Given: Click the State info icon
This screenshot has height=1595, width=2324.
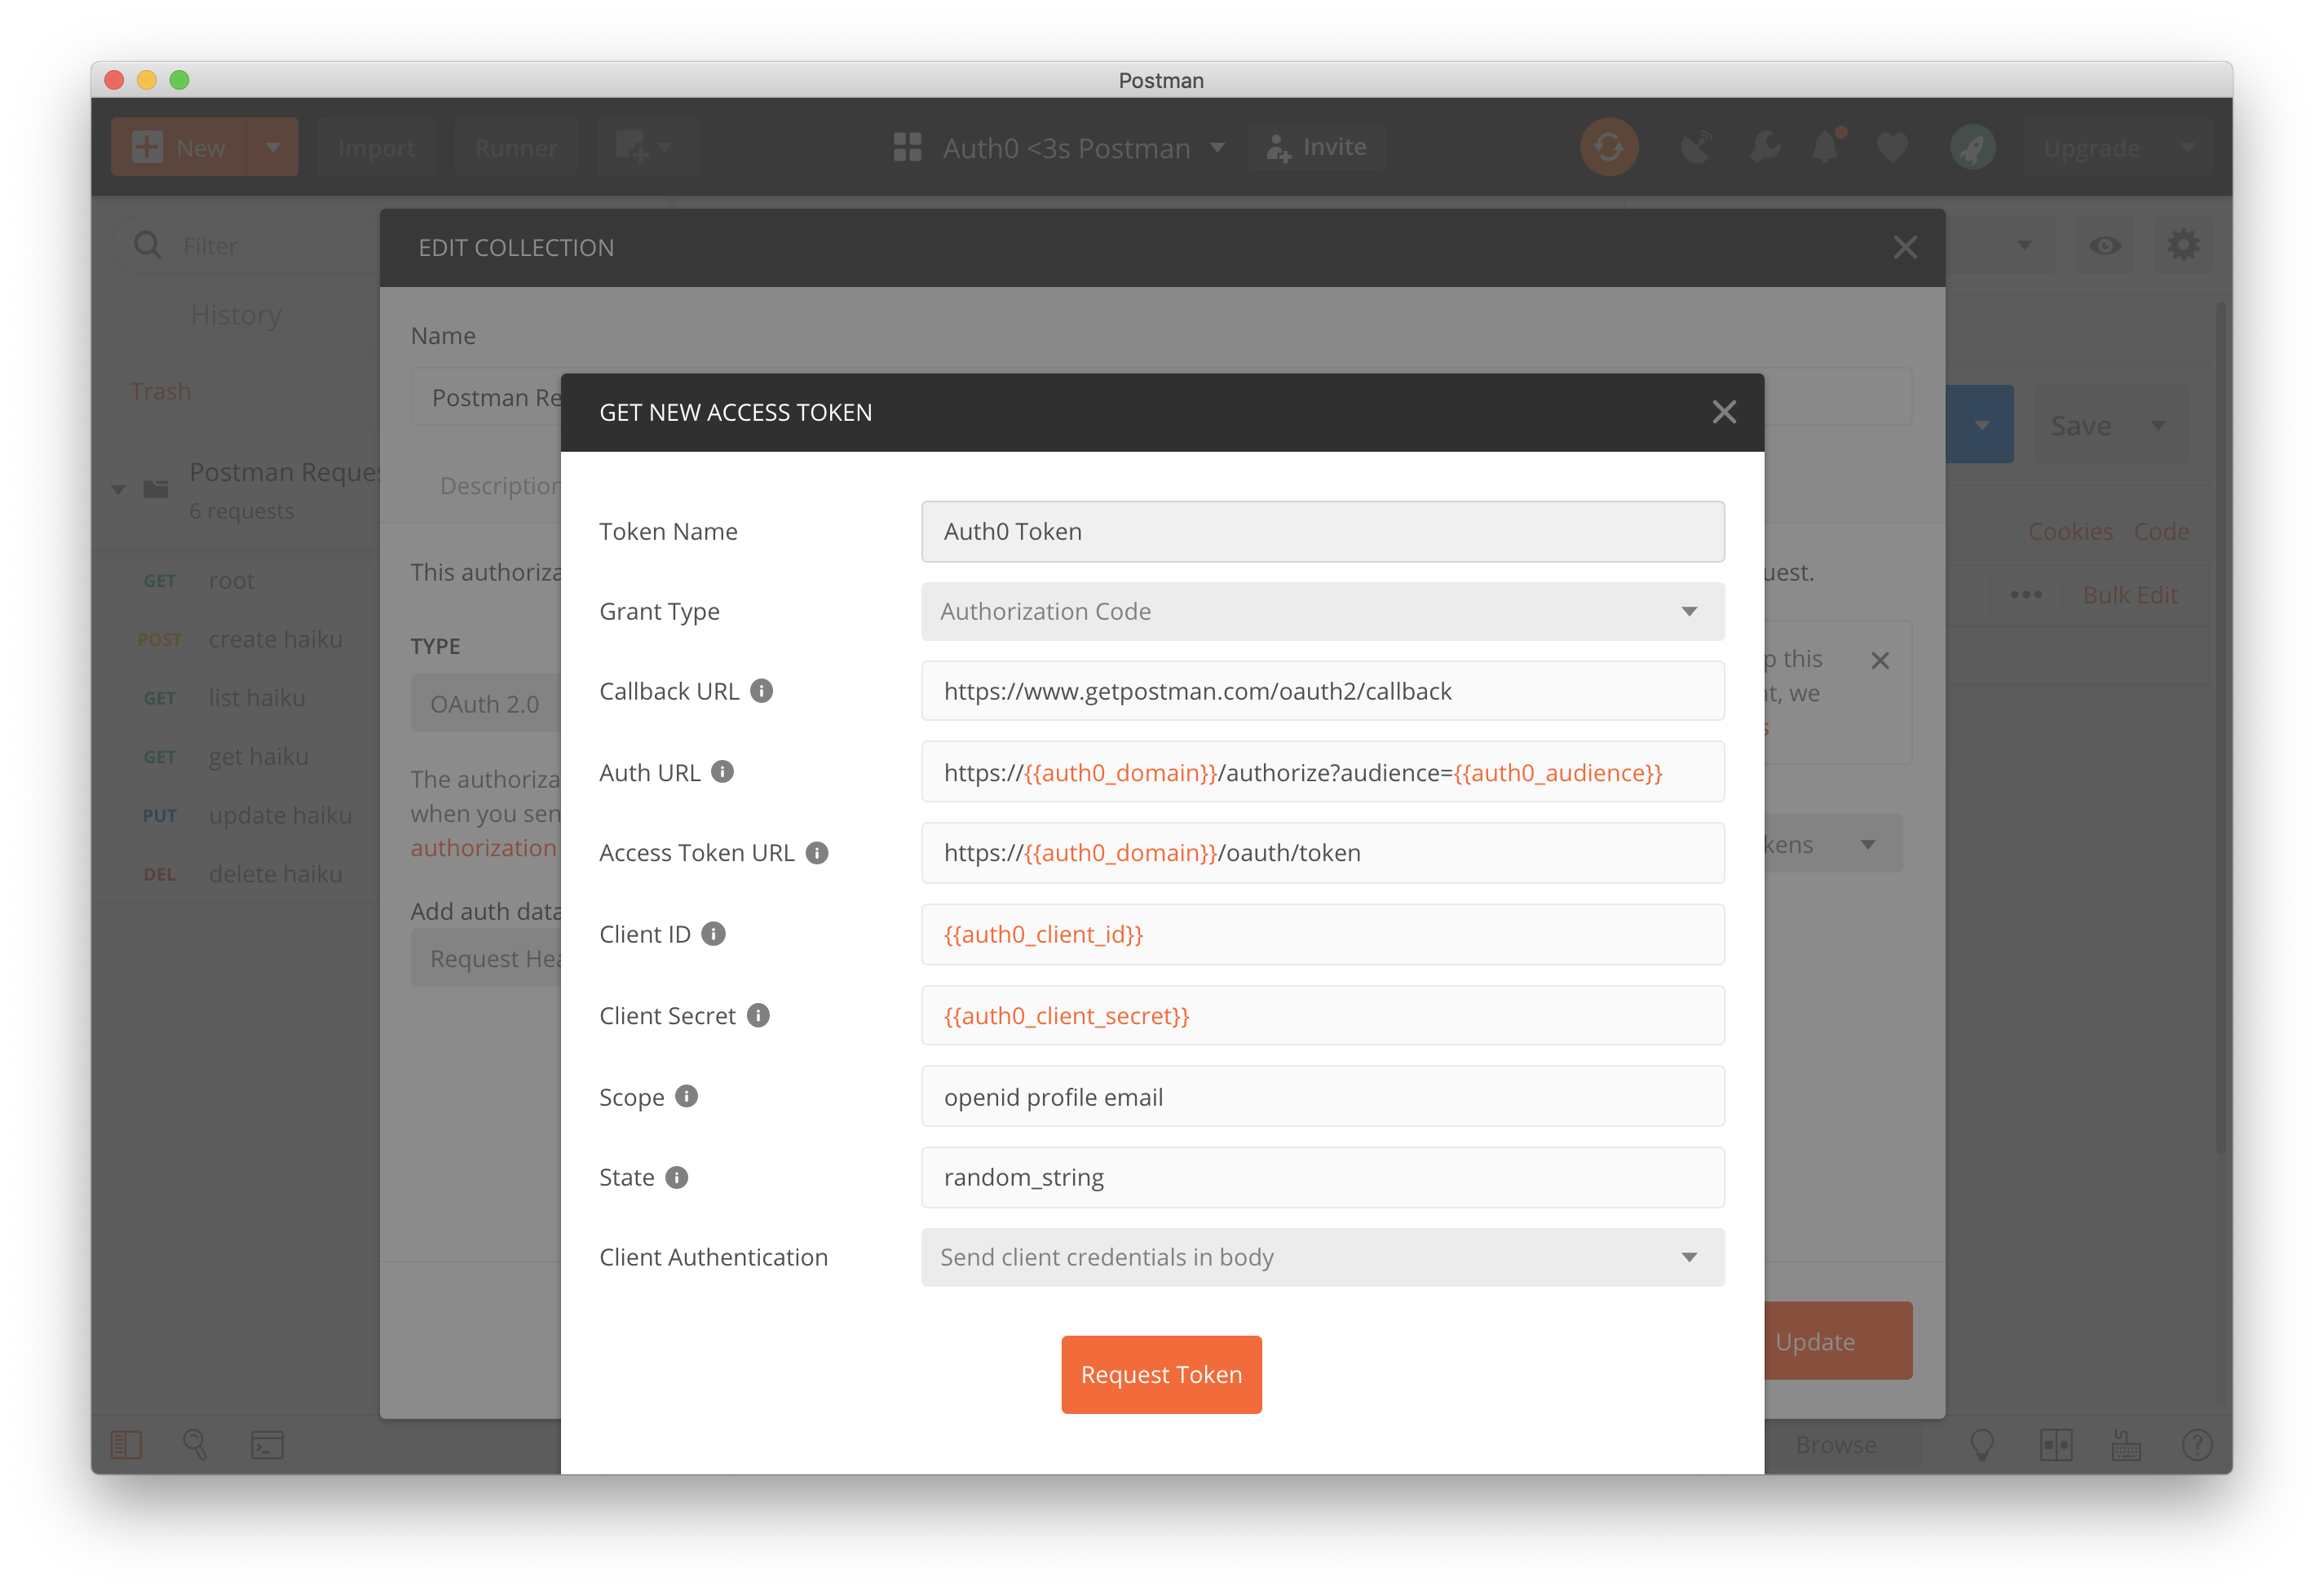Looking at the screenshot, I should pos(677,1177).
